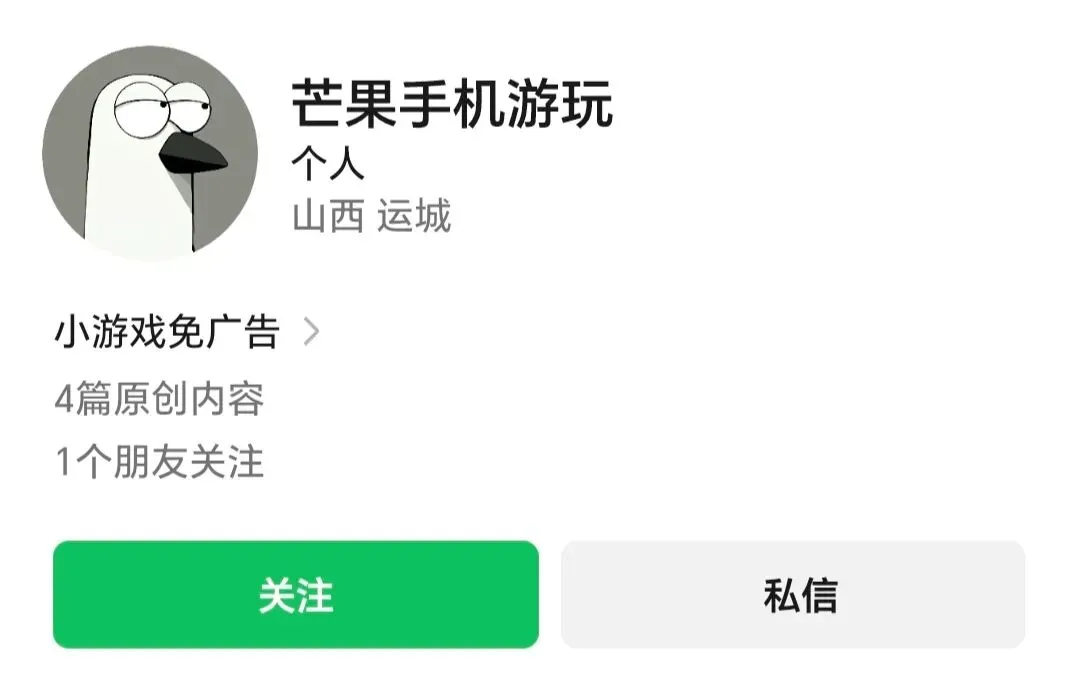This screenshot has width=1078, height=685.
Task: Click the 运城 city text
Action: pyautogui.click(x=414, y=216)
